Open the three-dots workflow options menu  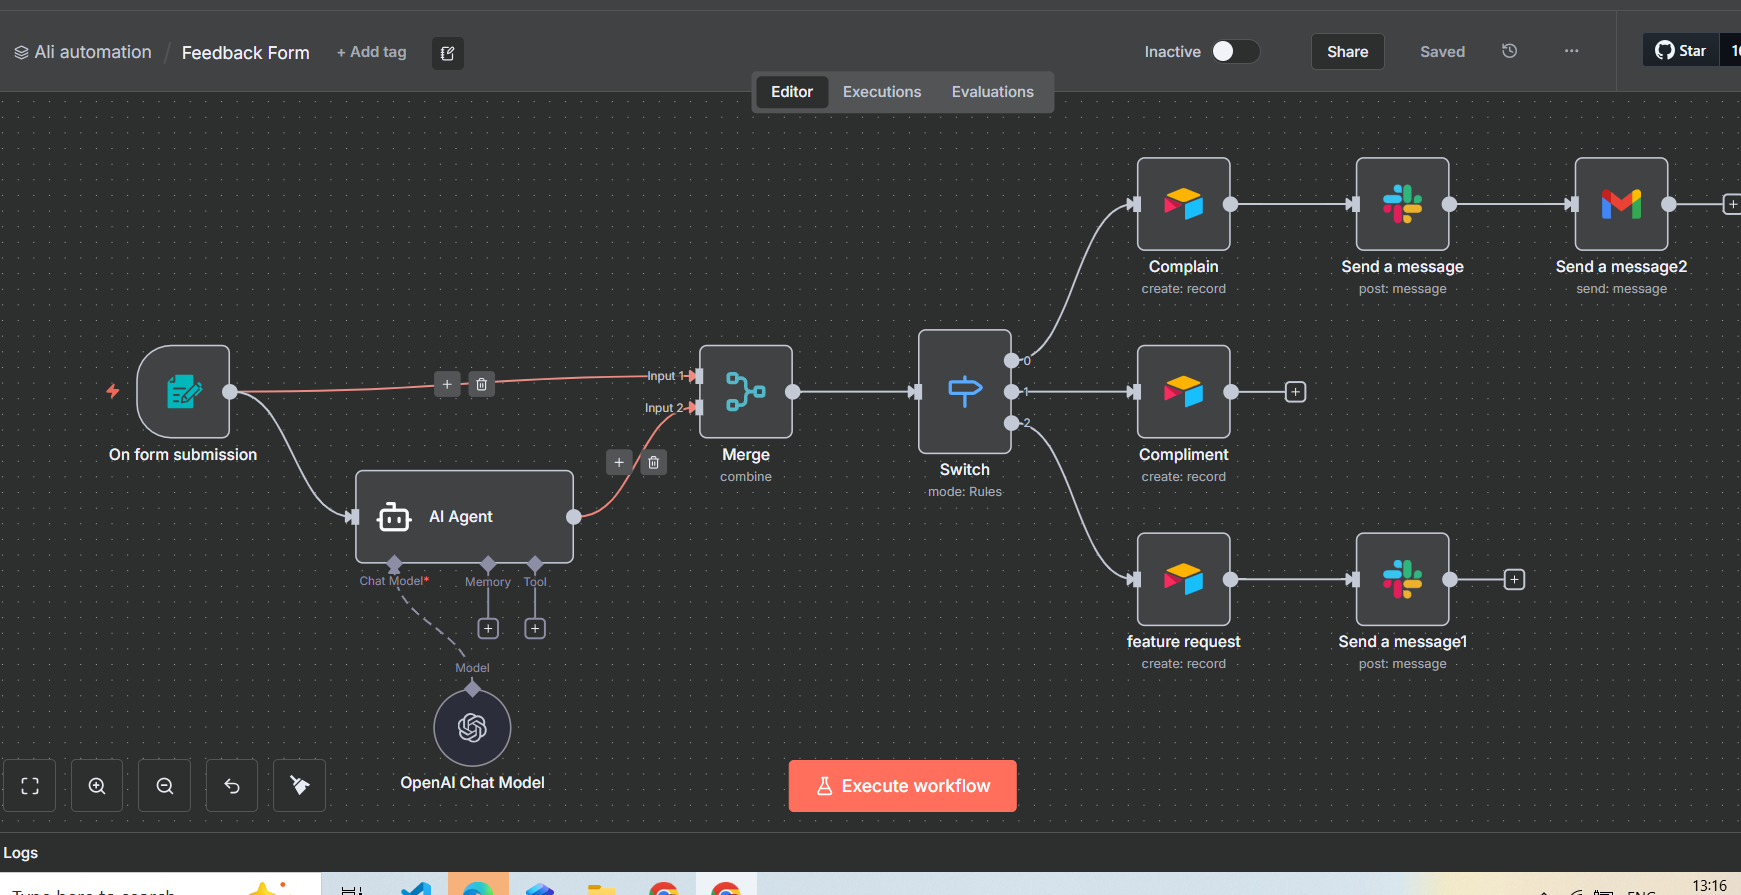(x=1571, y=51)
